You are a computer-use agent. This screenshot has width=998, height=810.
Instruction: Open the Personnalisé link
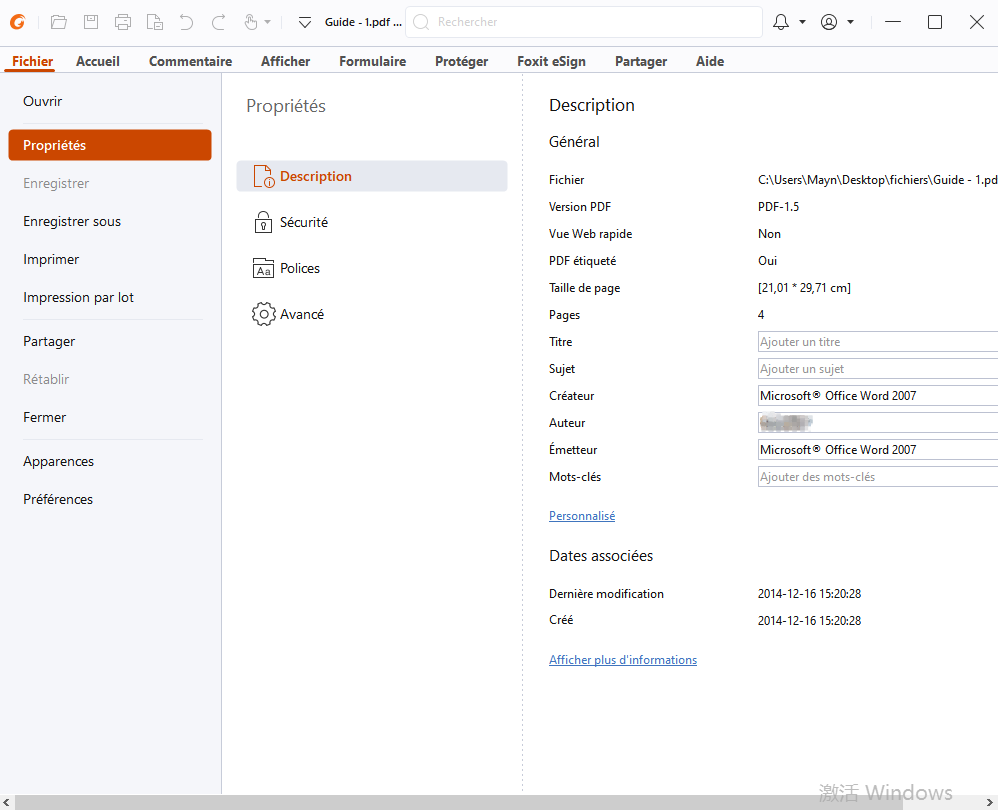(582, 516)
